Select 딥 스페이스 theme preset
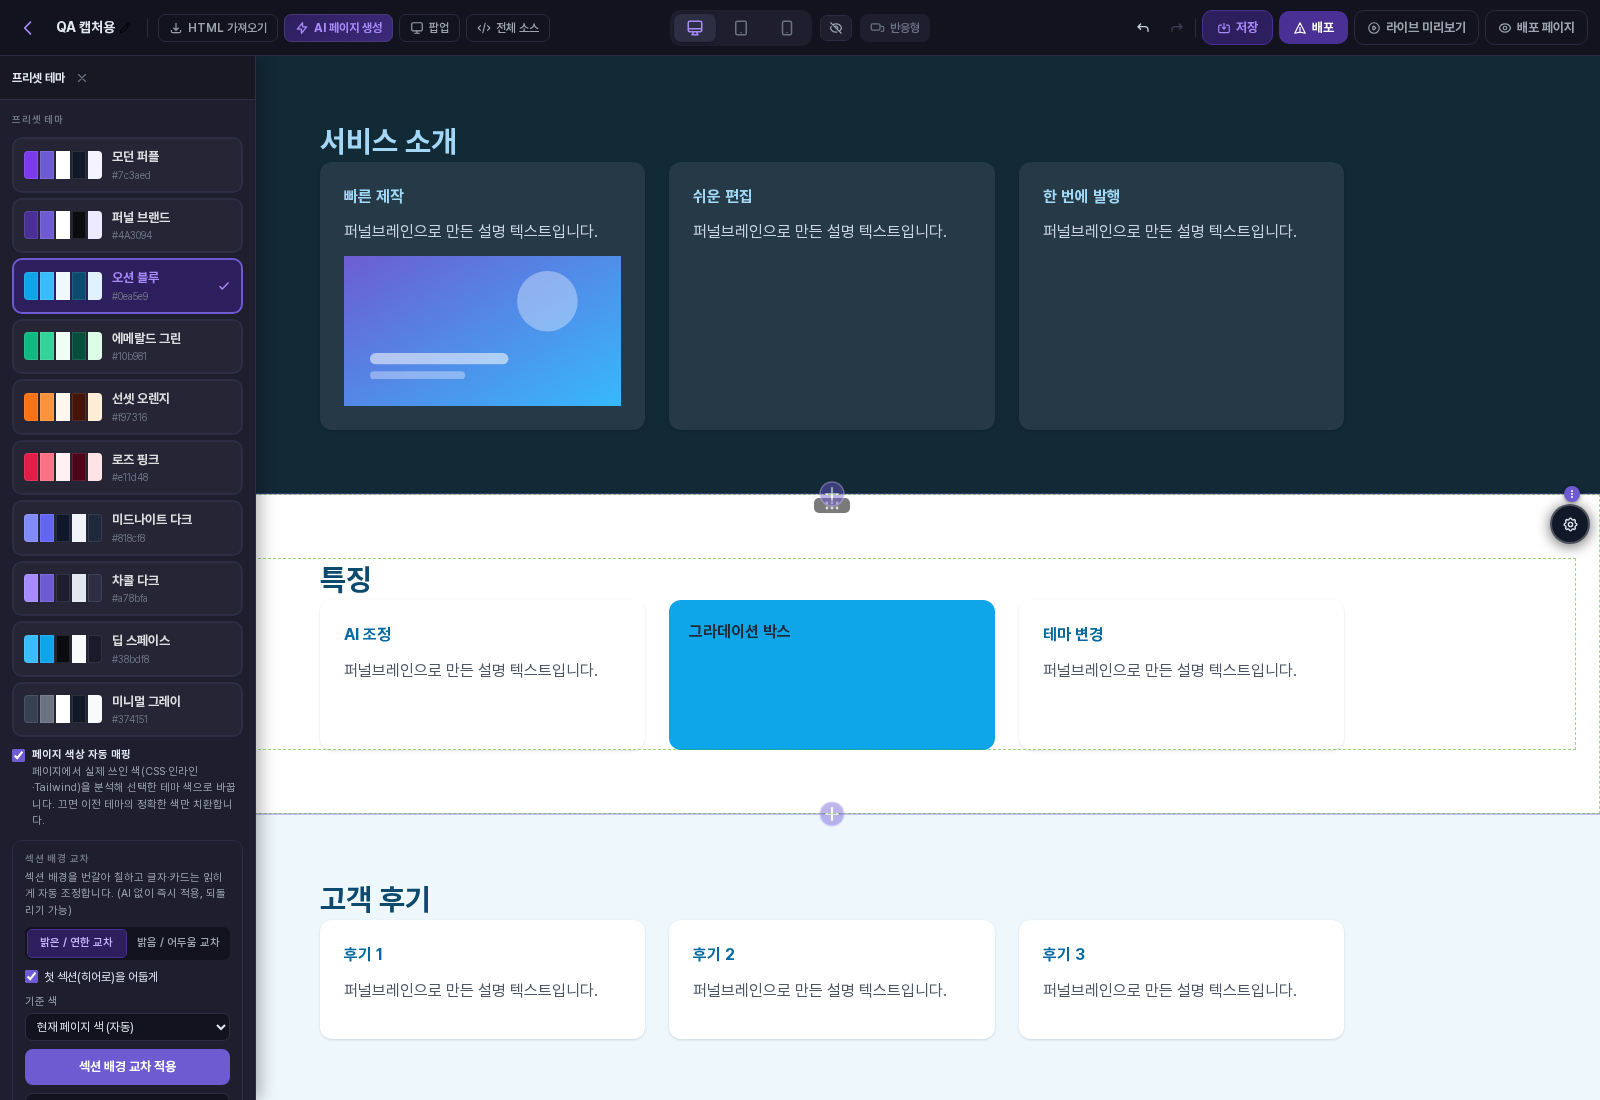Image resolution: width=1600 pixels, height=1100 pixels. click(x=128, y=649)
